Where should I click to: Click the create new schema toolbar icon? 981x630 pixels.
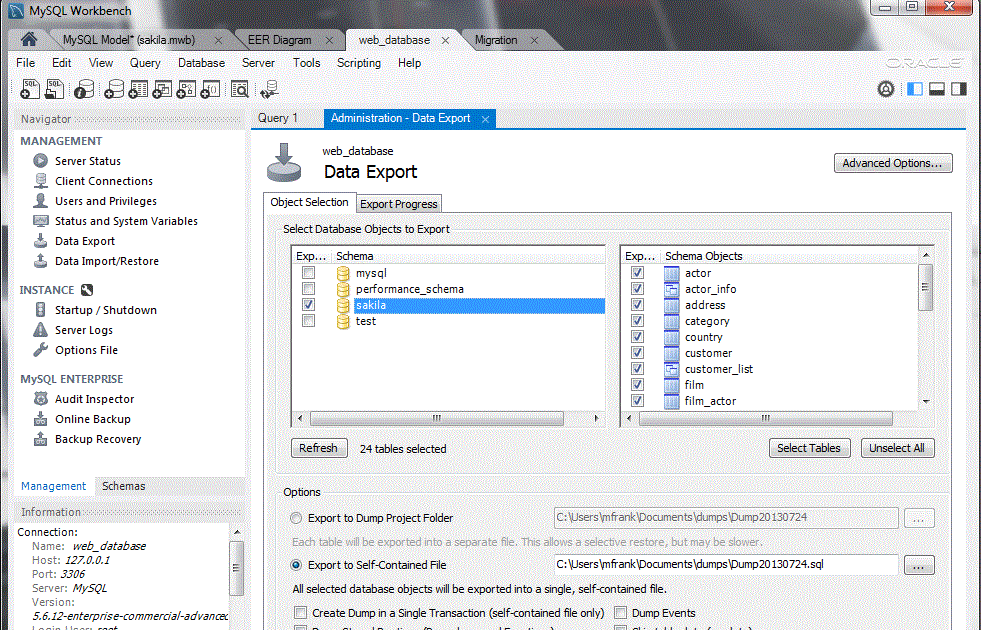(x=113, y=89)
